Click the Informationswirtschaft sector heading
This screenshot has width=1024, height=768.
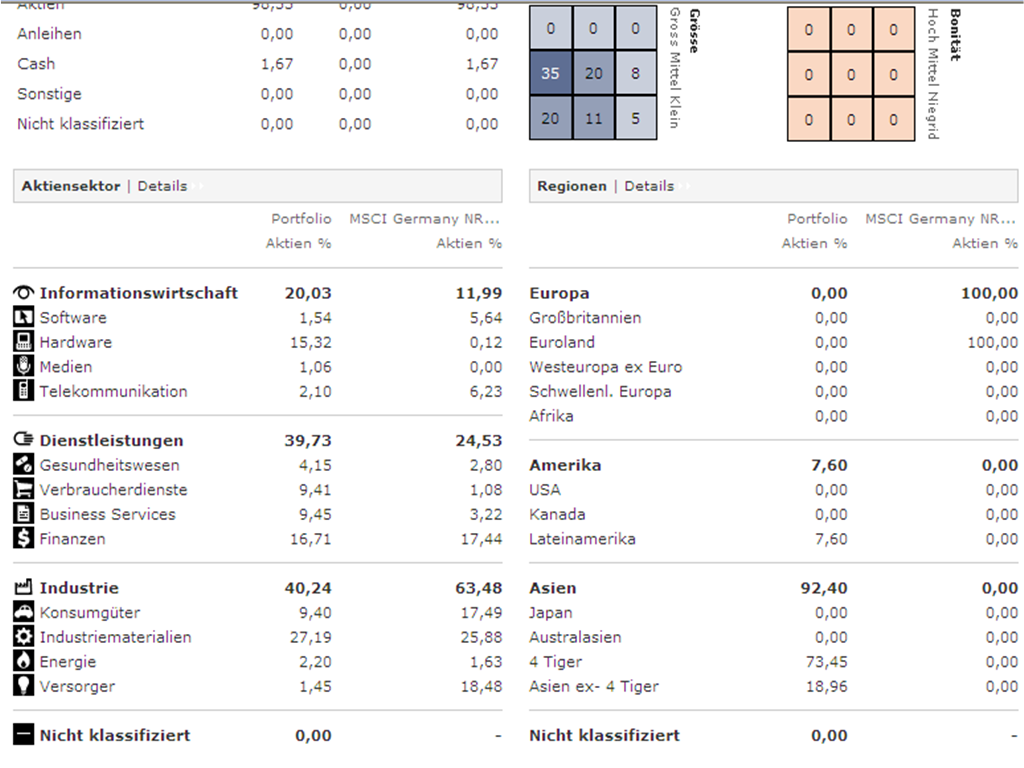click(138, 293)
